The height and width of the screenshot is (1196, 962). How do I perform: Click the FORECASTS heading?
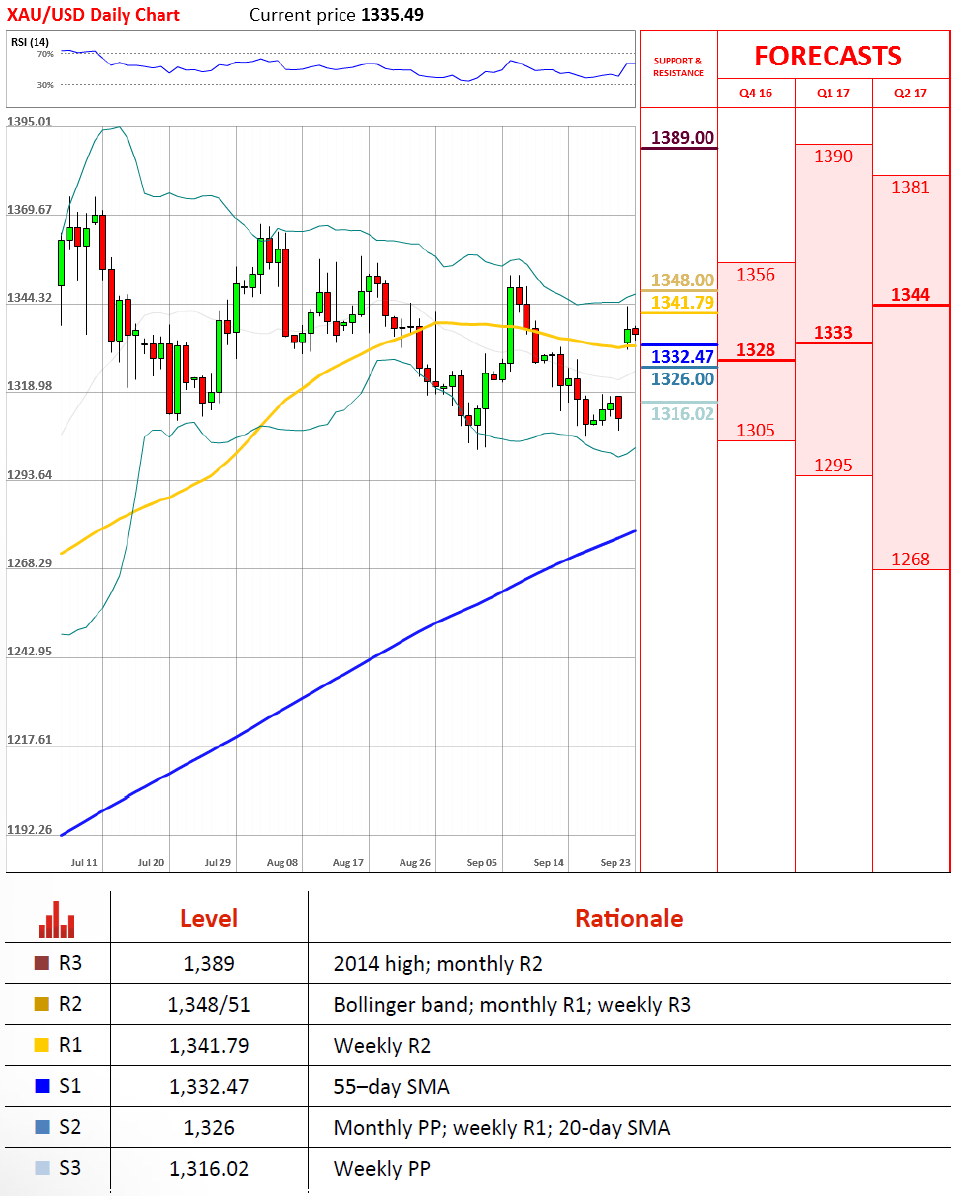pos(828,56)
